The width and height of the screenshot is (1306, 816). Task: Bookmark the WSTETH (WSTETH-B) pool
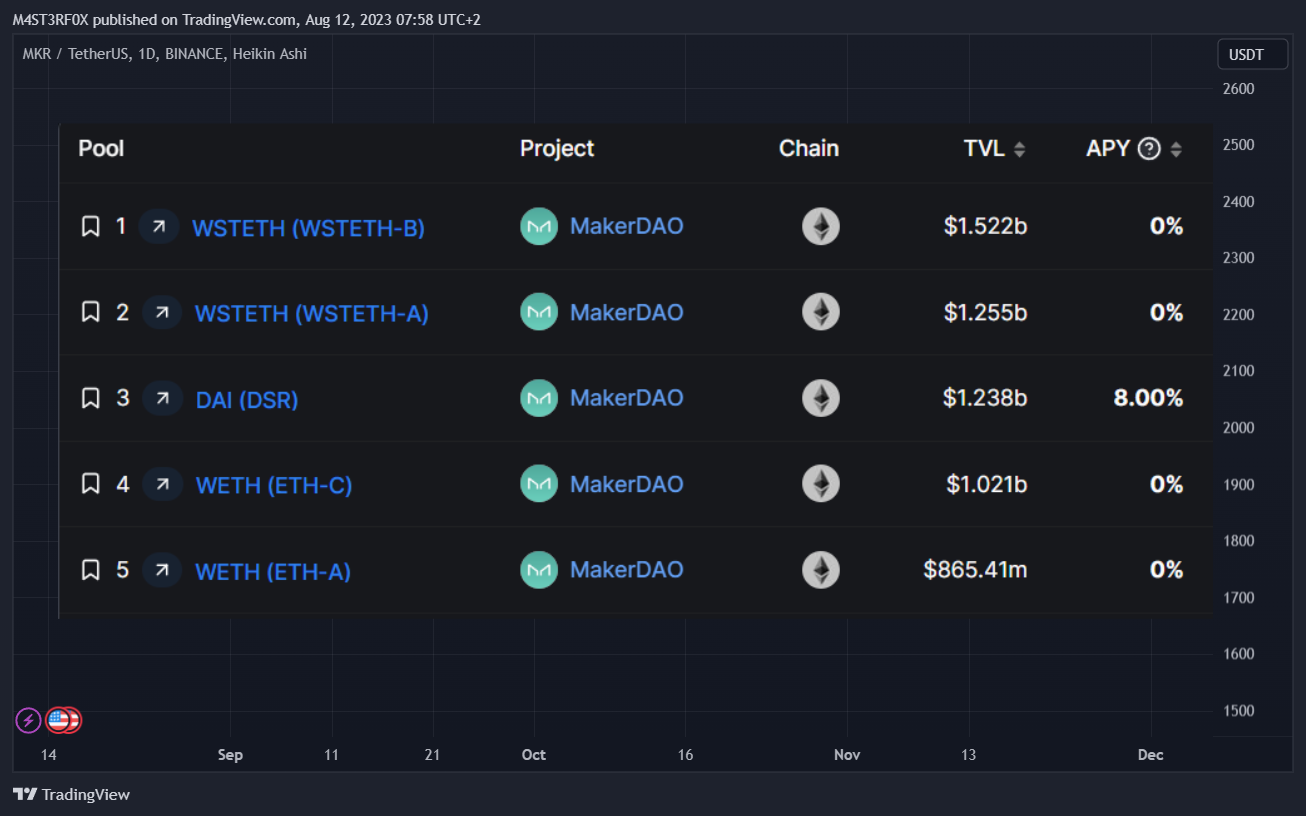(90, 227)
